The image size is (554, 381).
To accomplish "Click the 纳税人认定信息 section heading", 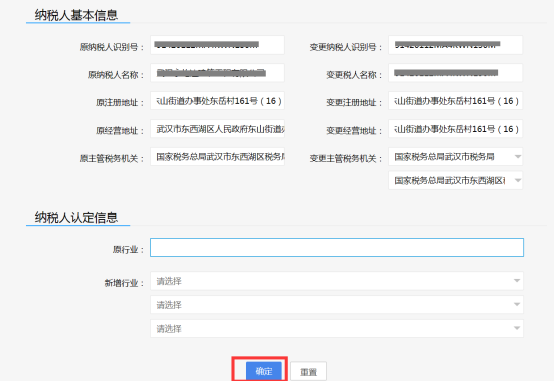I will [76, 217].
